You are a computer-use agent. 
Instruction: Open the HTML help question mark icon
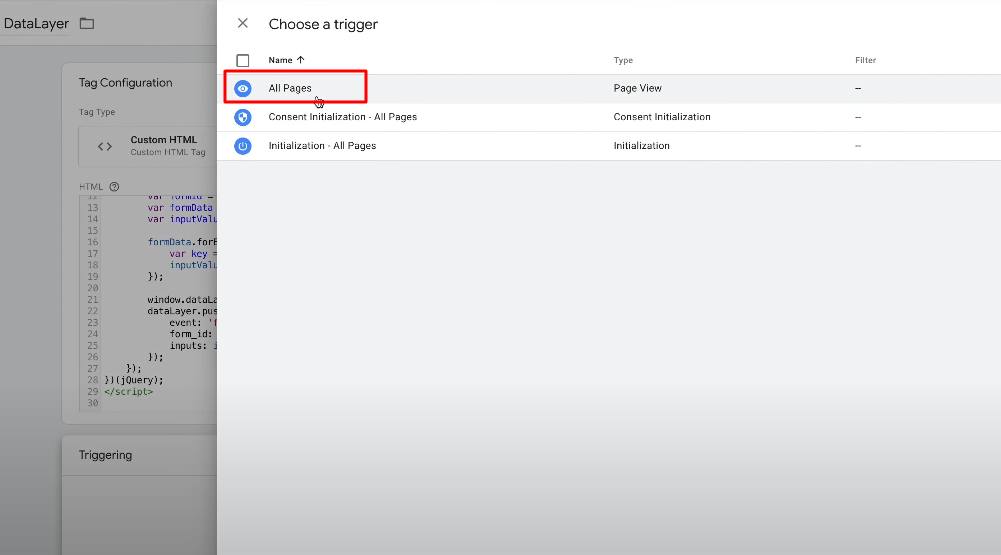[114, 187]
